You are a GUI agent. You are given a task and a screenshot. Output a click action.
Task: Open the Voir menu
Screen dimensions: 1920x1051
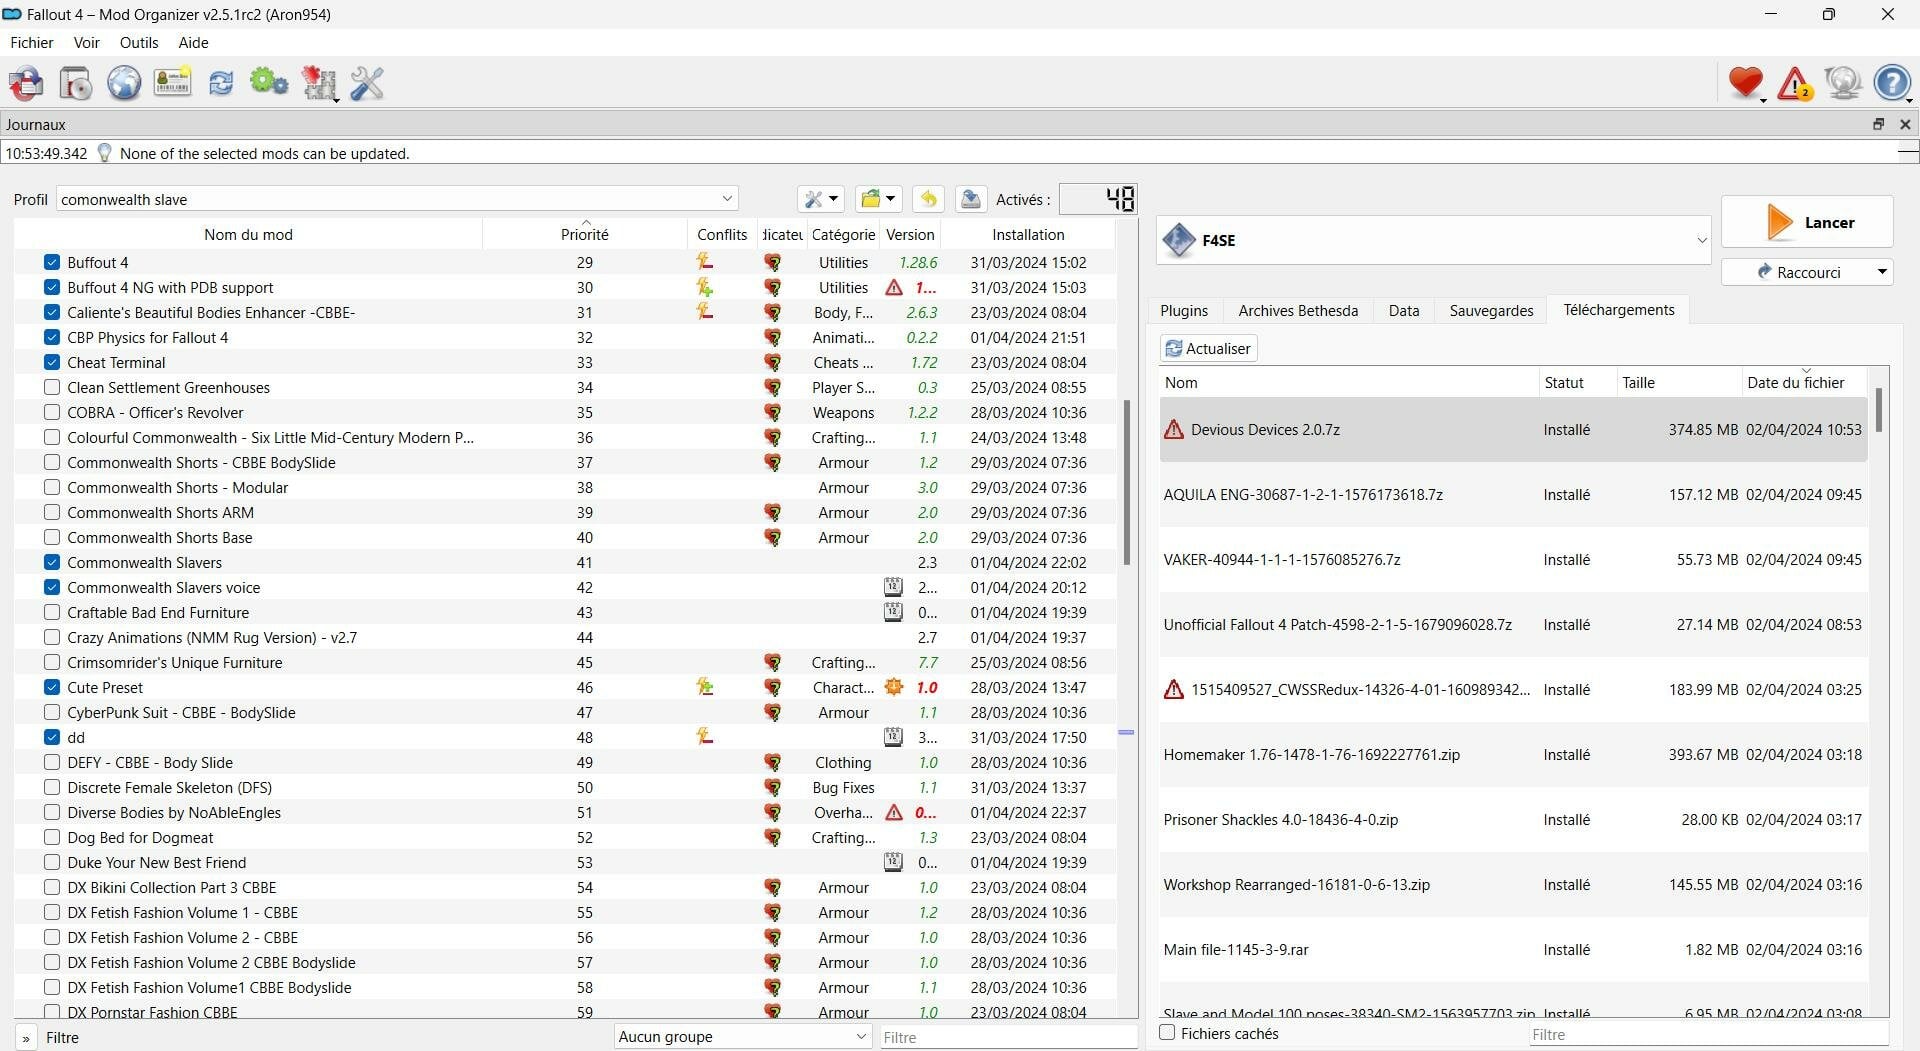coord(87,42)
